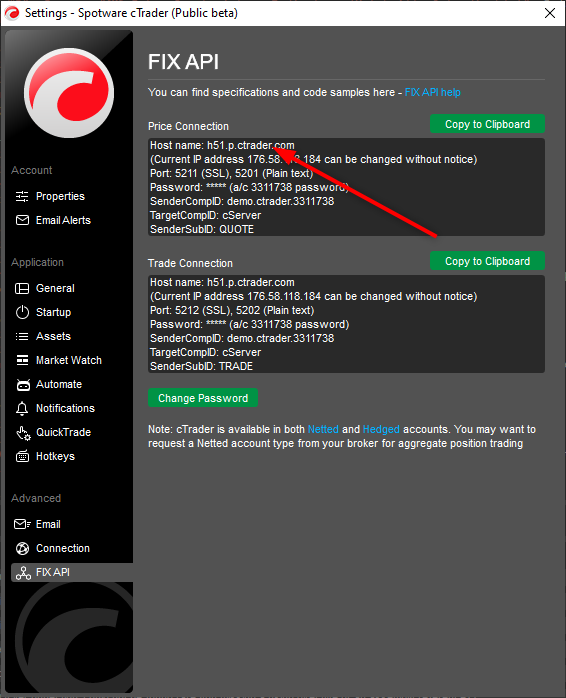Click Trade Connection 'SenderSubID: TRADE' line
This screenshot has width=566, height=698.
pyautogui.click(x=201, y=367)
